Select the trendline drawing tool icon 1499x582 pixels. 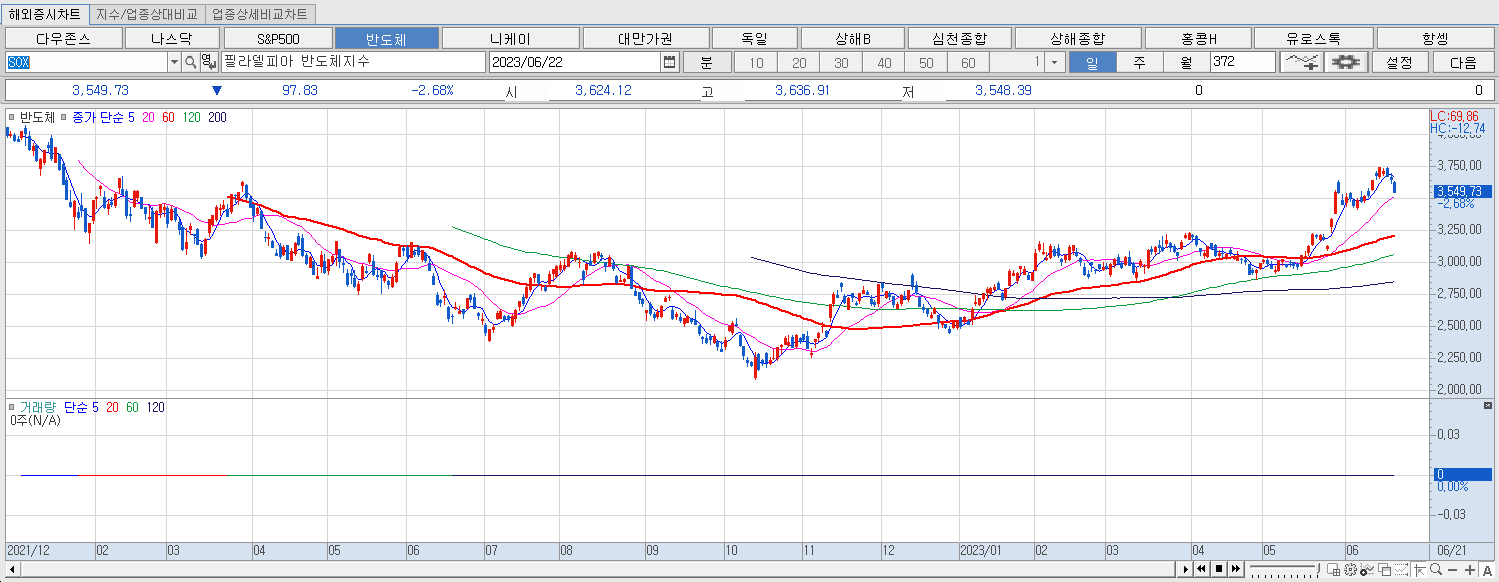tap(1300, 61)
